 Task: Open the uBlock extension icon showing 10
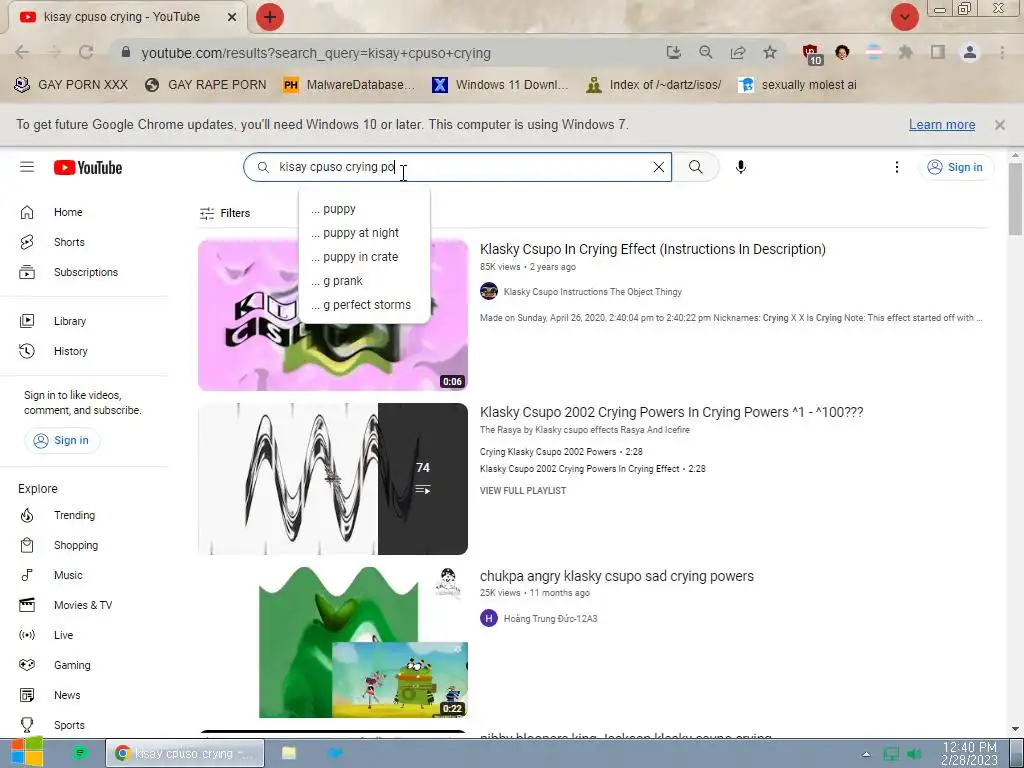[812, 54]
